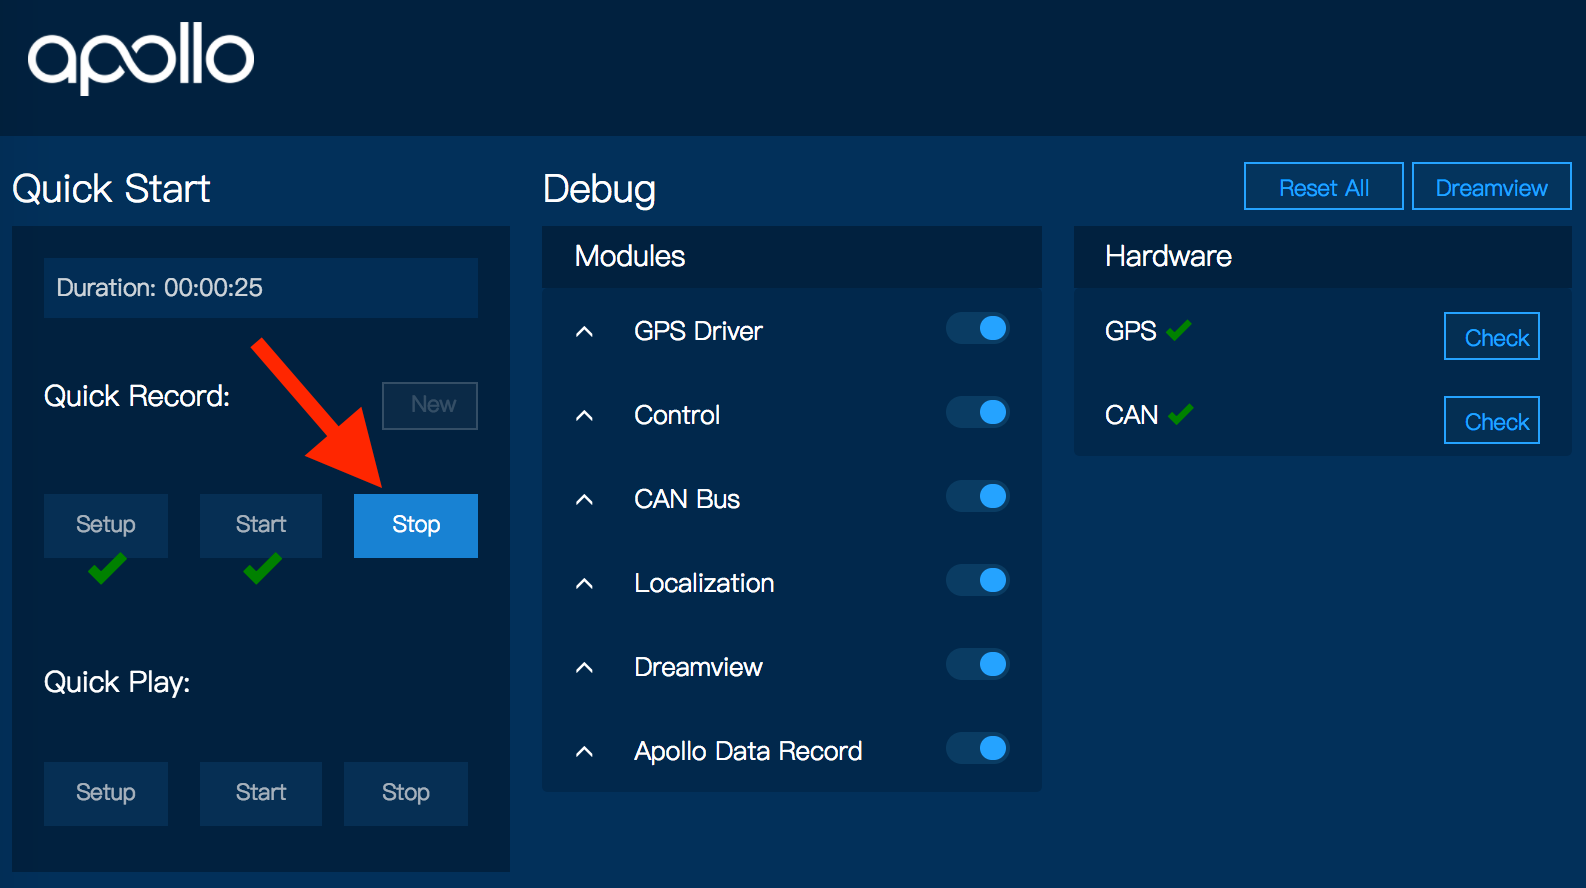
Task: Toggle the GPS Driver module switch
Action: click(x=978, y=328)
